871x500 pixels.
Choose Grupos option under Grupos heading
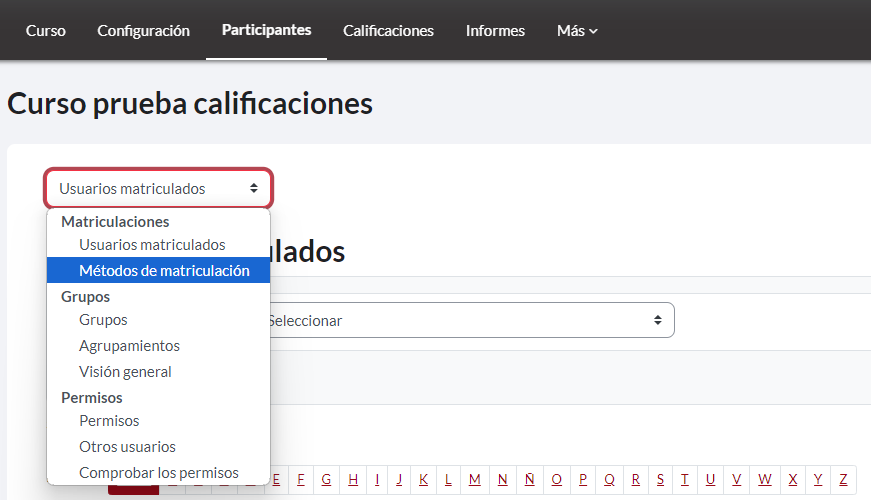(x=103, y=320)
